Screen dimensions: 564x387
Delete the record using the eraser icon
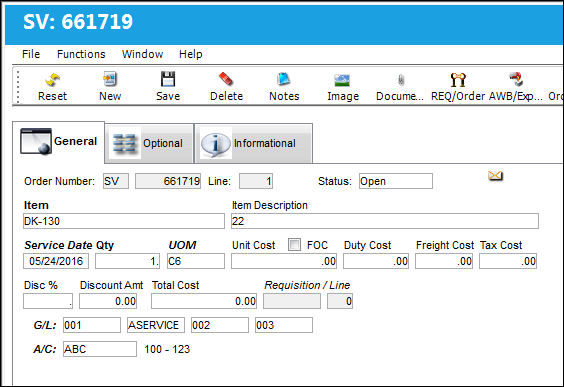point(226,79)
